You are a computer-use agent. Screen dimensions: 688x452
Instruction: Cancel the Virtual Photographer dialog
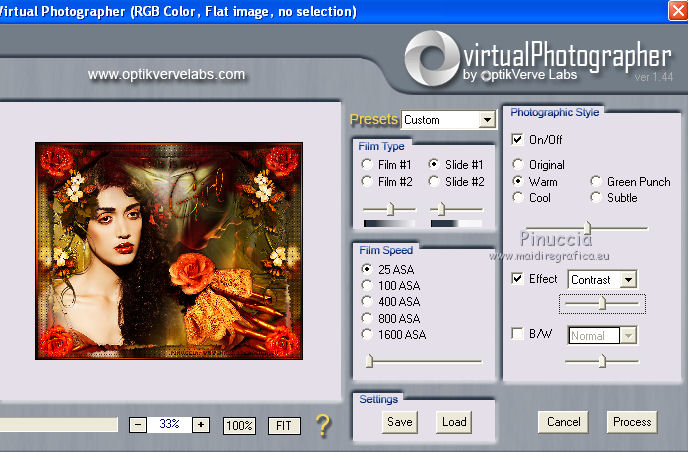point(563,422)
